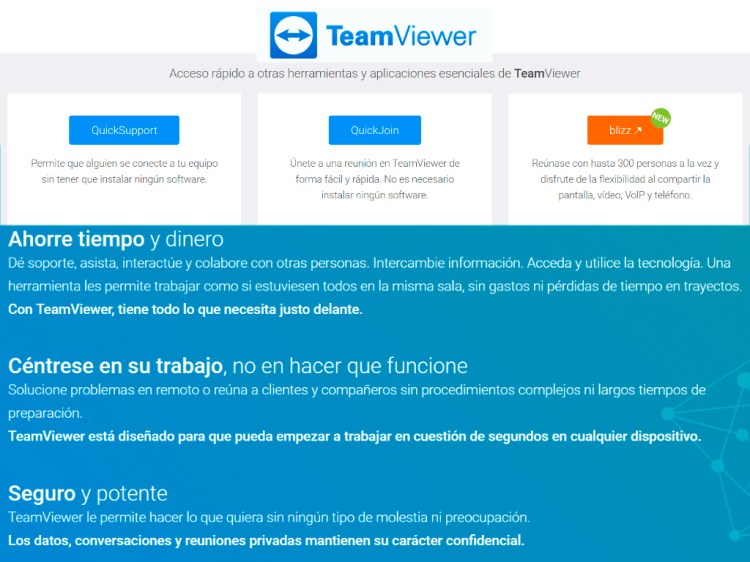The image size is (750, 562).
Task: Click the bold line 'TeamViewer está diseñado para'
Action: [354, 436]
